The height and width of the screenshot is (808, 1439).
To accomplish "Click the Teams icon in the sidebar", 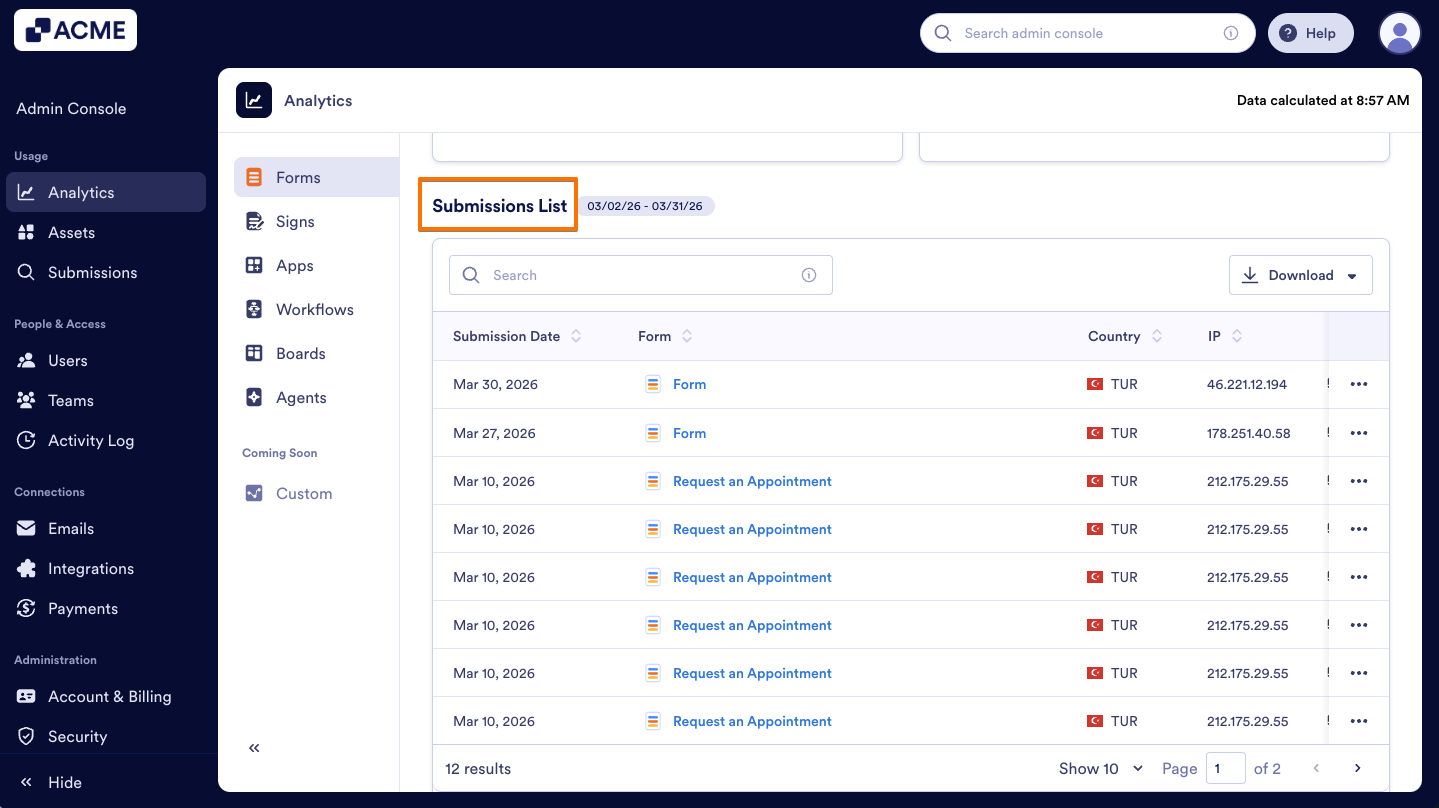I will 27,400.
